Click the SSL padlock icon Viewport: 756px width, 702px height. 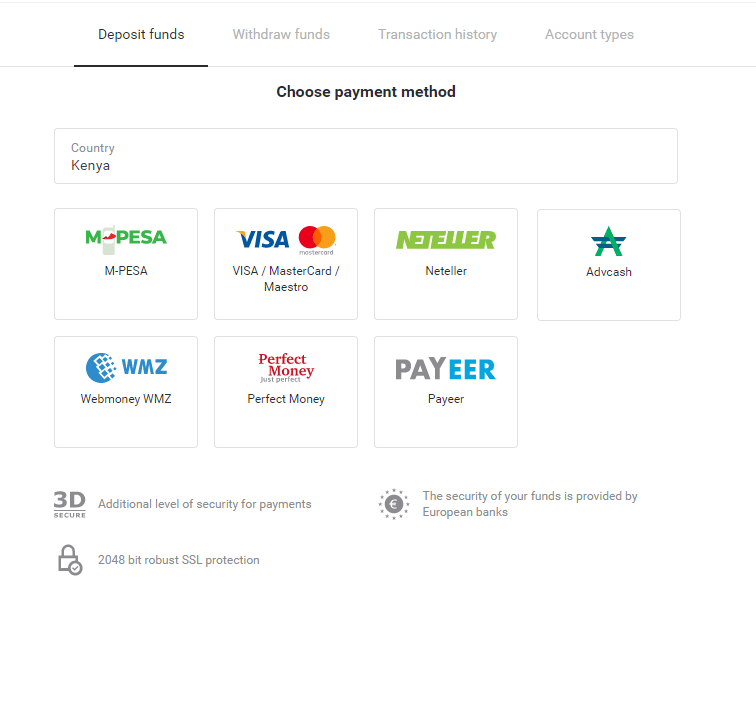coord(69,560)
